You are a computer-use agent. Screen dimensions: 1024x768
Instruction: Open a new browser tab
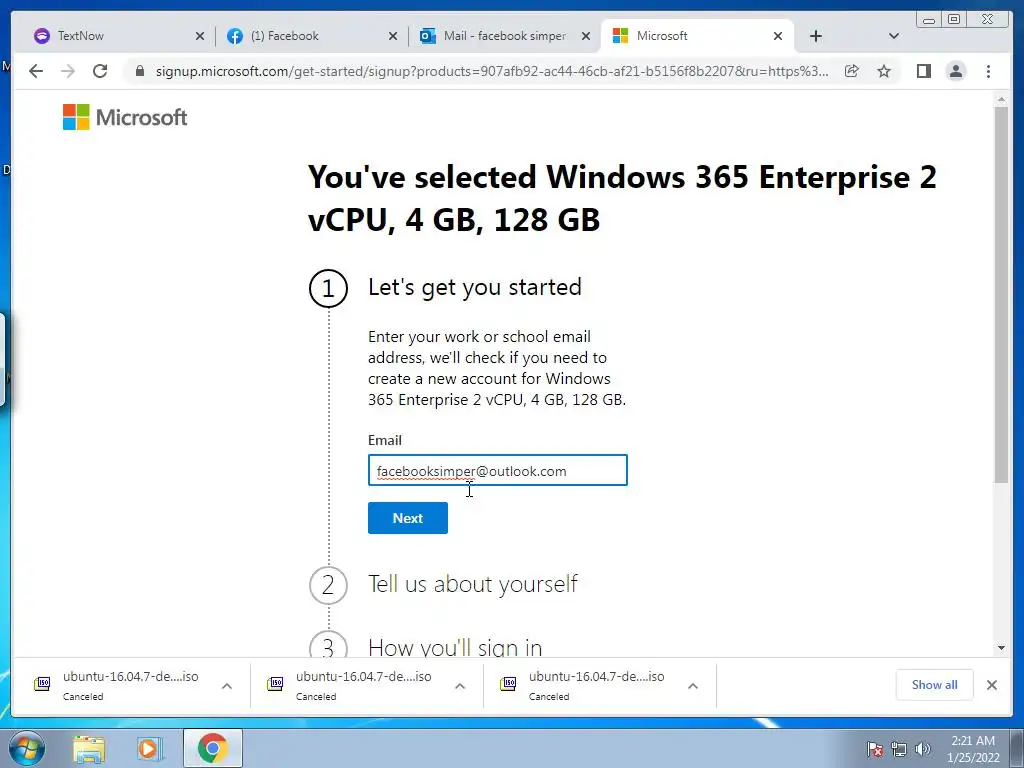[x=816, y=36]
